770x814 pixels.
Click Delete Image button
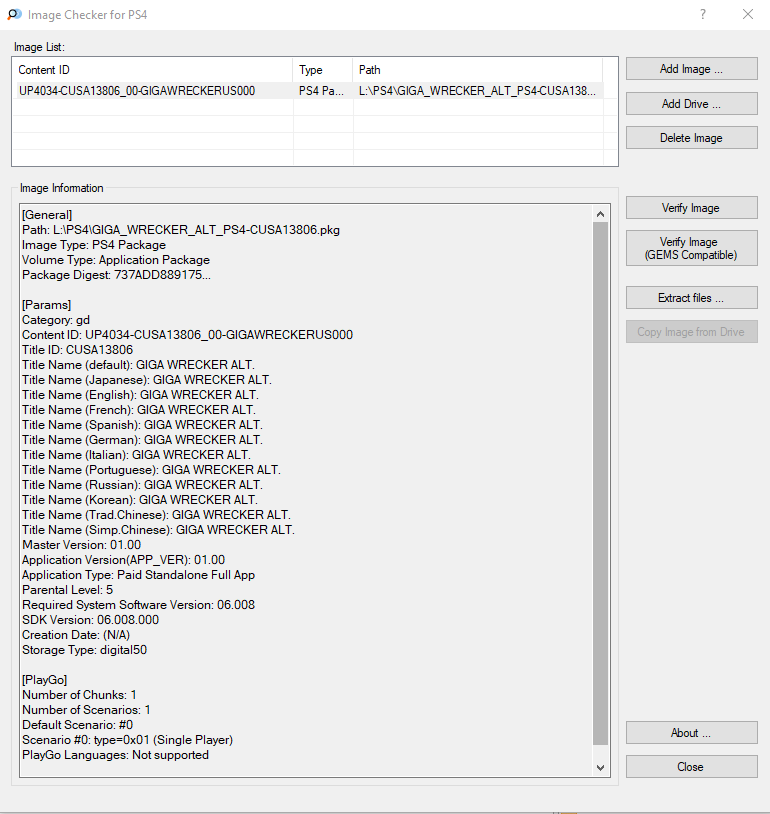pyautogui.click(x=691, y=138)
